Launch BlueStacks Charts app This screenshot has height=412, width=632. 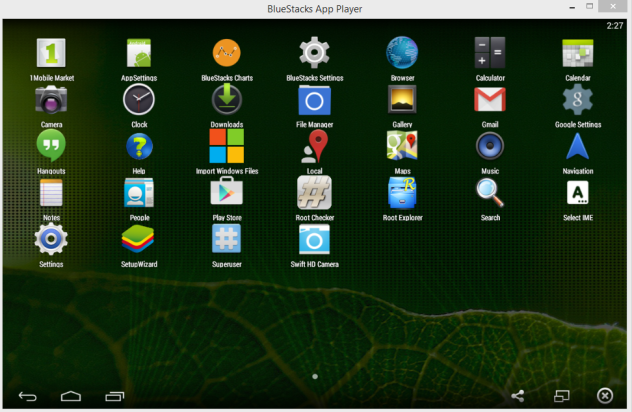pyautogui.click(x=227, y=53)
